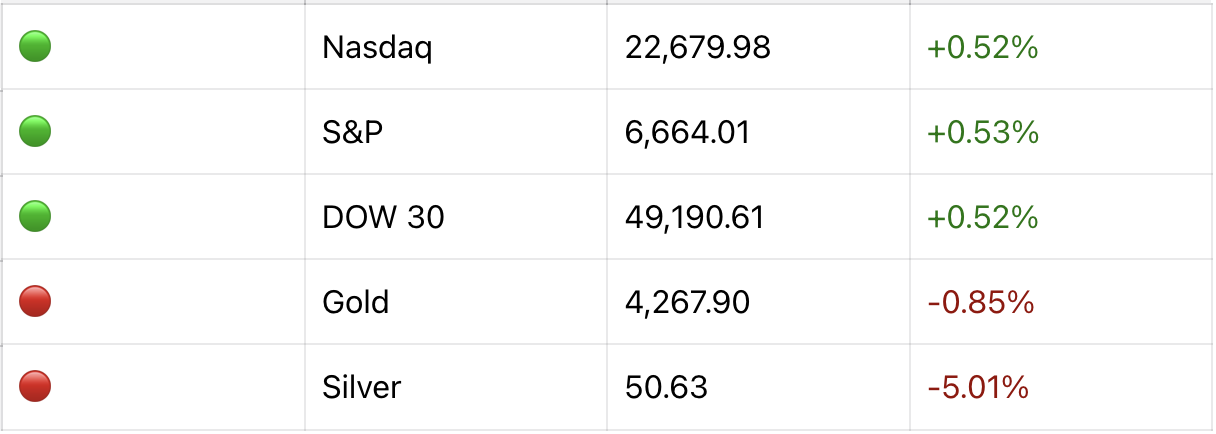
Task: Click the Gold -0.85% change
Action: click(x=980, y=302)
